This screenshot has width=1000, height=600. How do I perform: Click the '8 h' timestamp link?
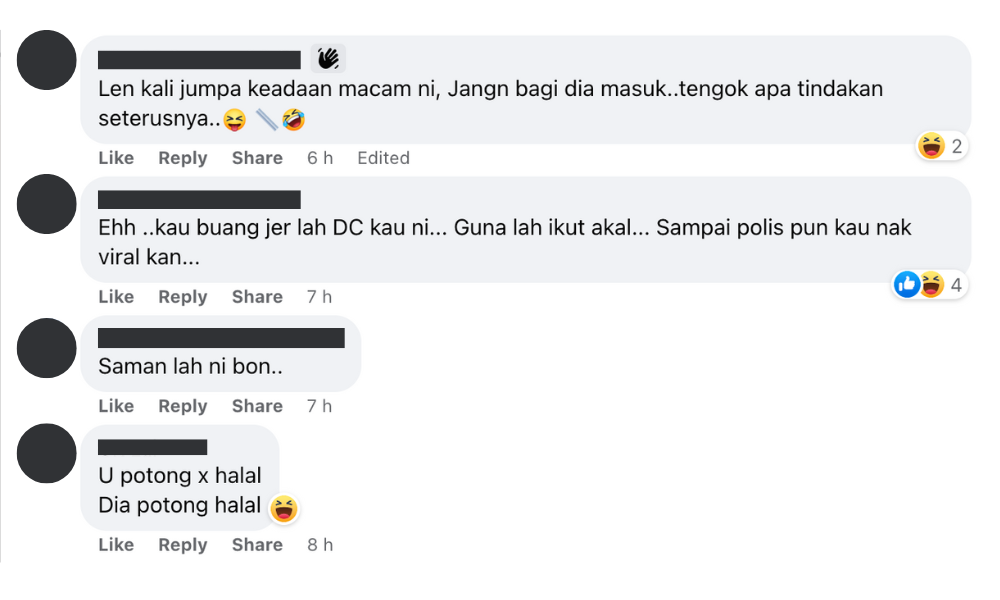click(320, 545)
